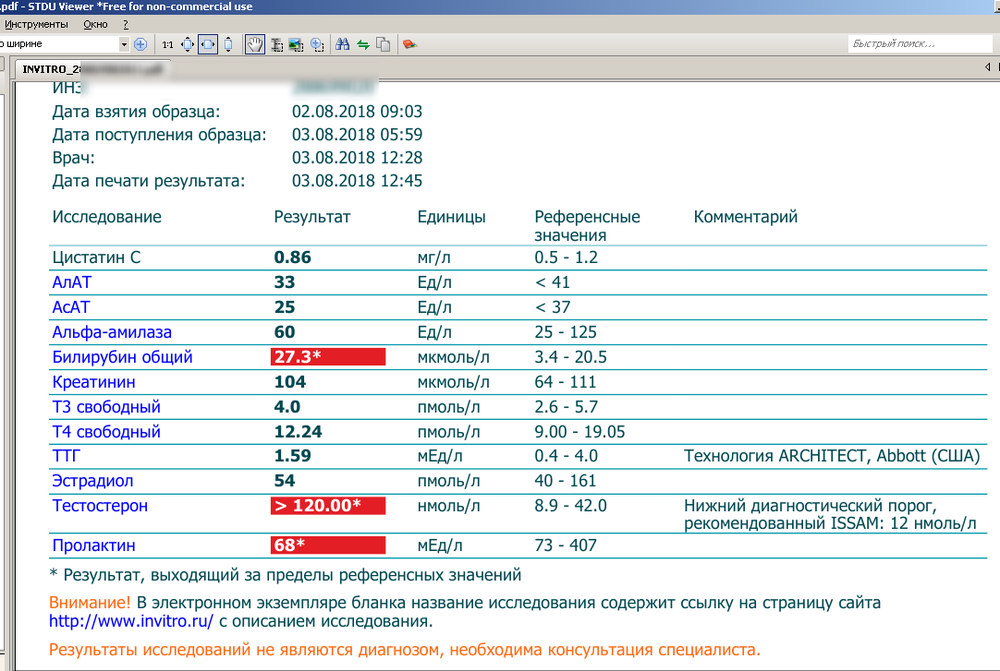Click inside the Быстрый поиск field
The height and width of the screenshot is (671, 1000).
[x=916, y=44]
